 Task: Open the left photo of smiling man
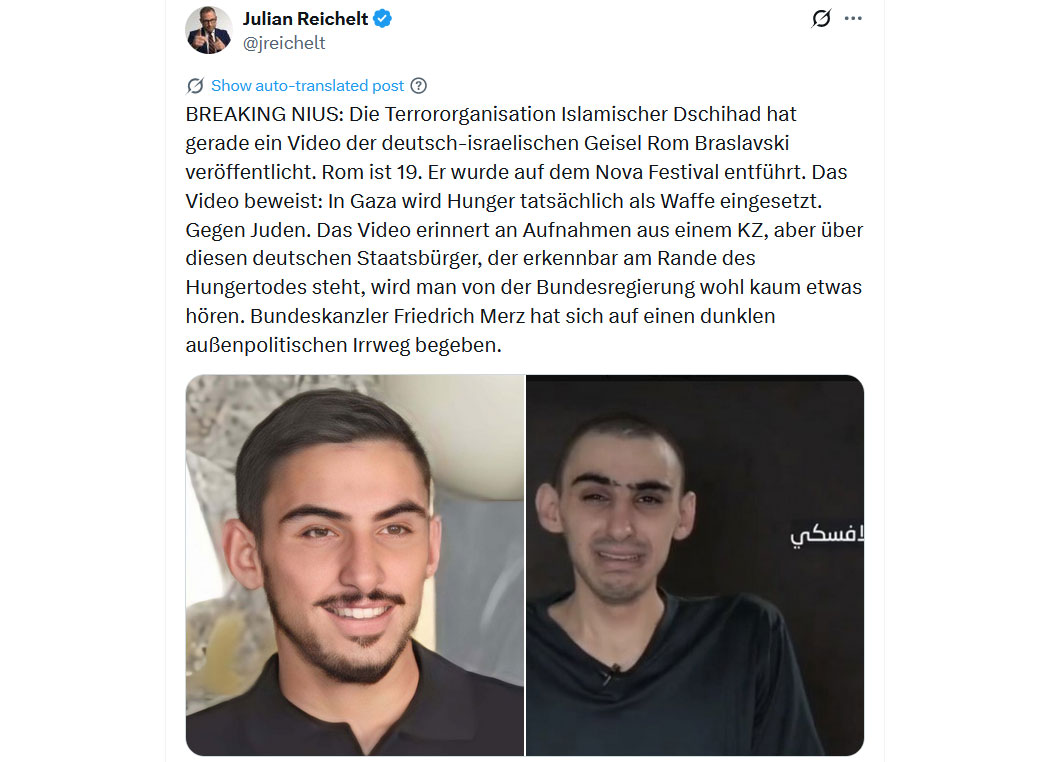point(355,565)
